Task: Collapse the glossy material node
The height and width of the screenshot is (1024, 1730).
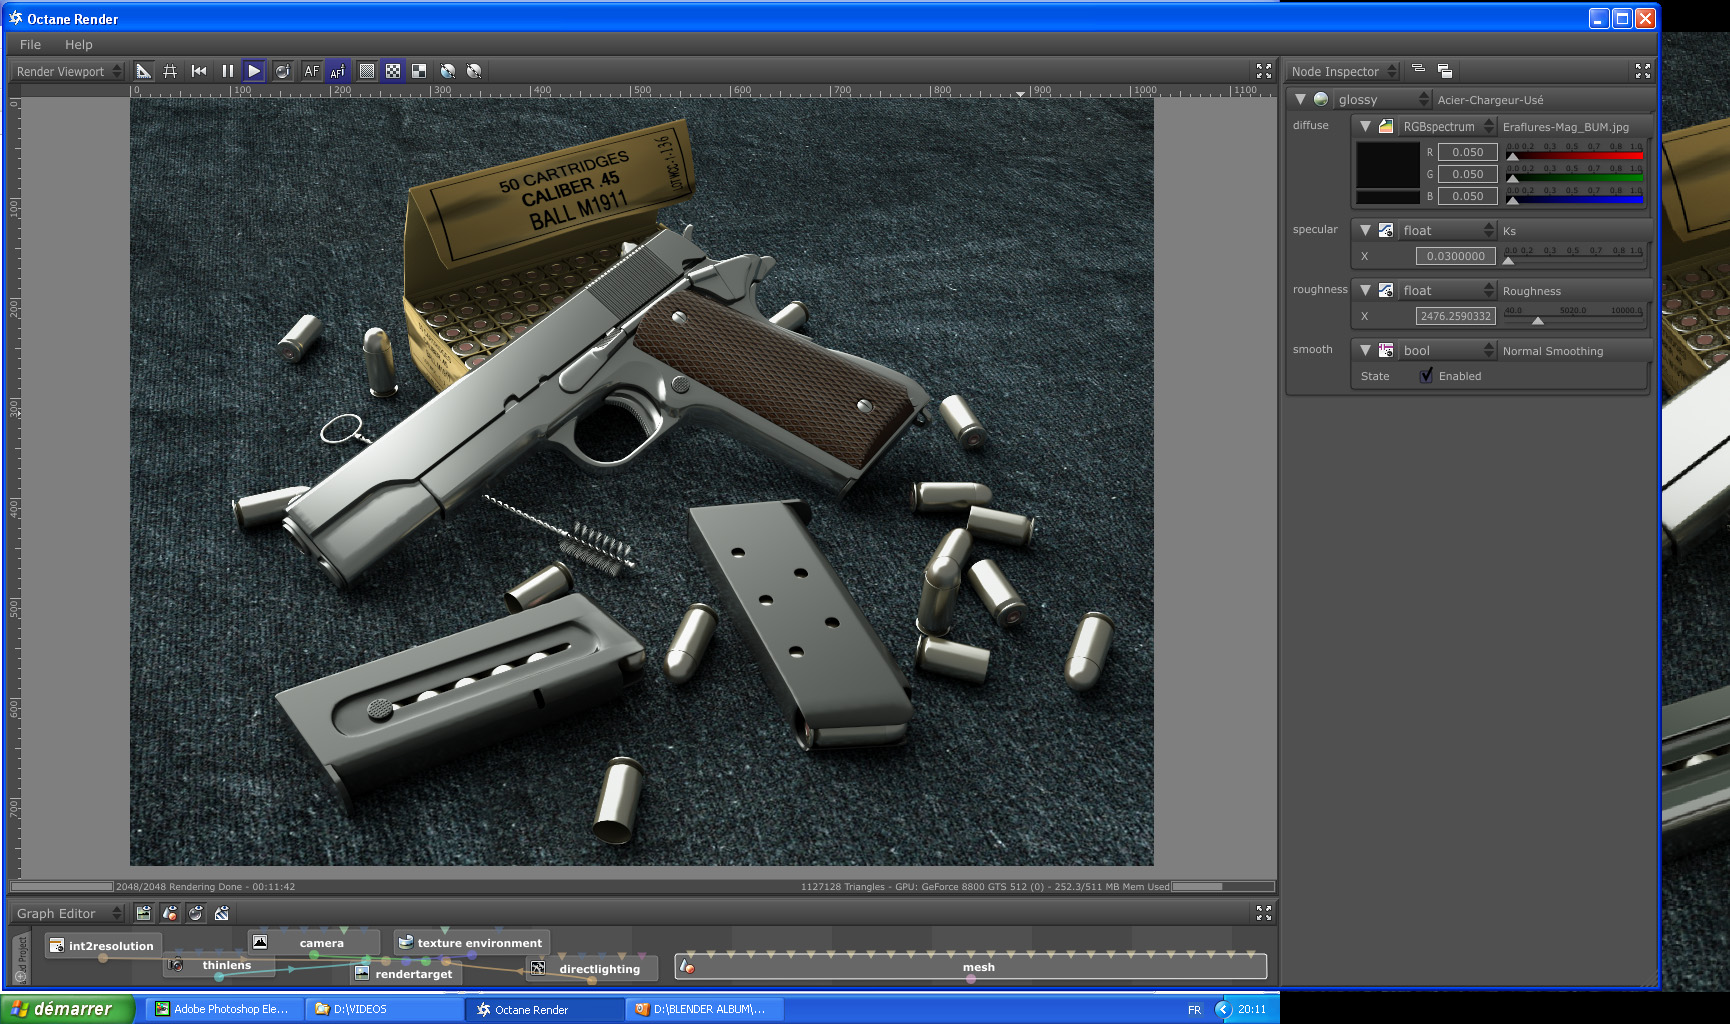Action: [x=1300, y=99]
